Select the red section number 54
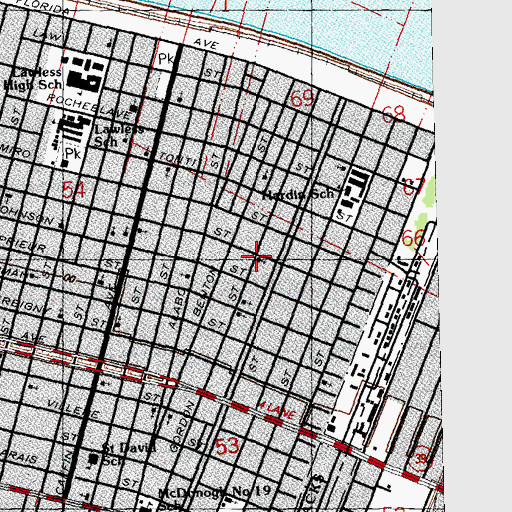The width and height of the screenshot is (512, 512). (74, 189)
